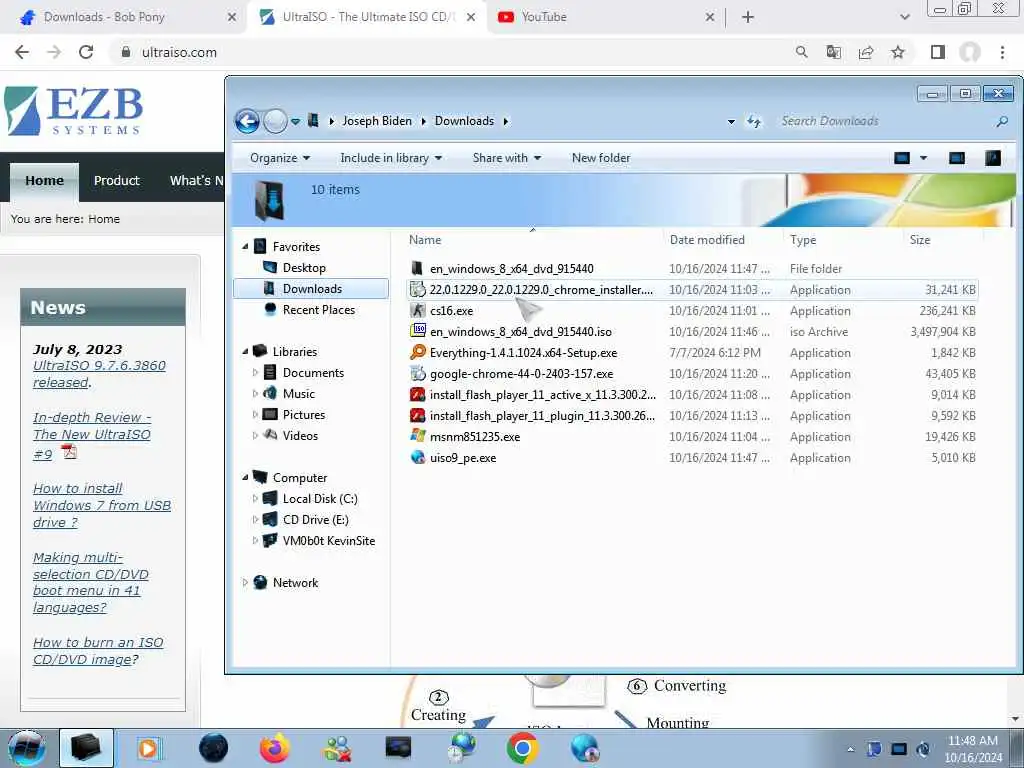Collapse the Favorites tree group
Image resolution: width=1024 pixels, height=768 pixels.
[246, 247]
